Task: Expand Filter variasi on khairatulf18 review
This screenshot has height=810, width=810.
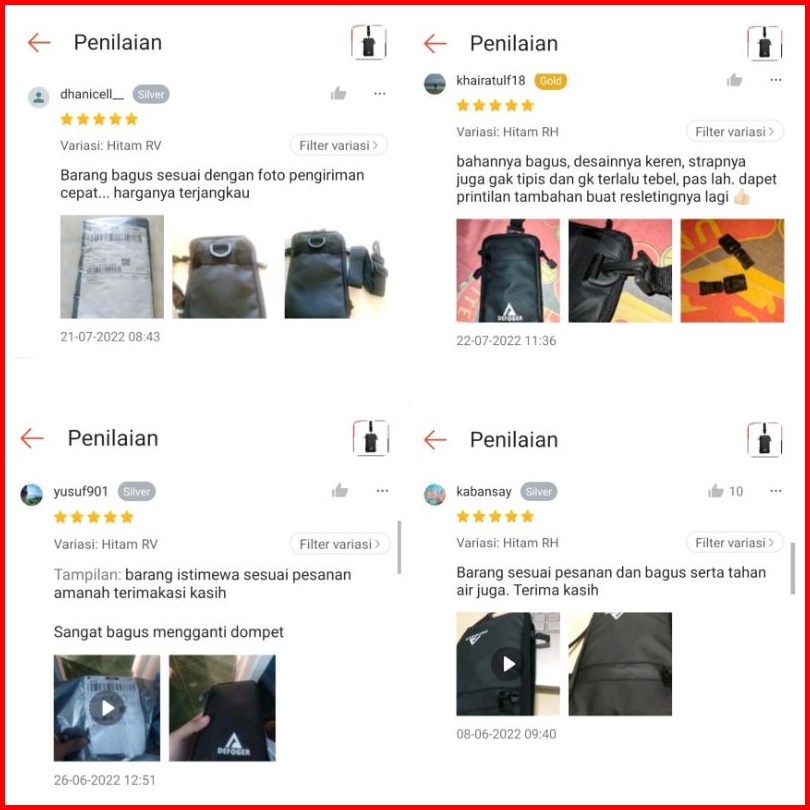Action: click(x=735, y=131)
